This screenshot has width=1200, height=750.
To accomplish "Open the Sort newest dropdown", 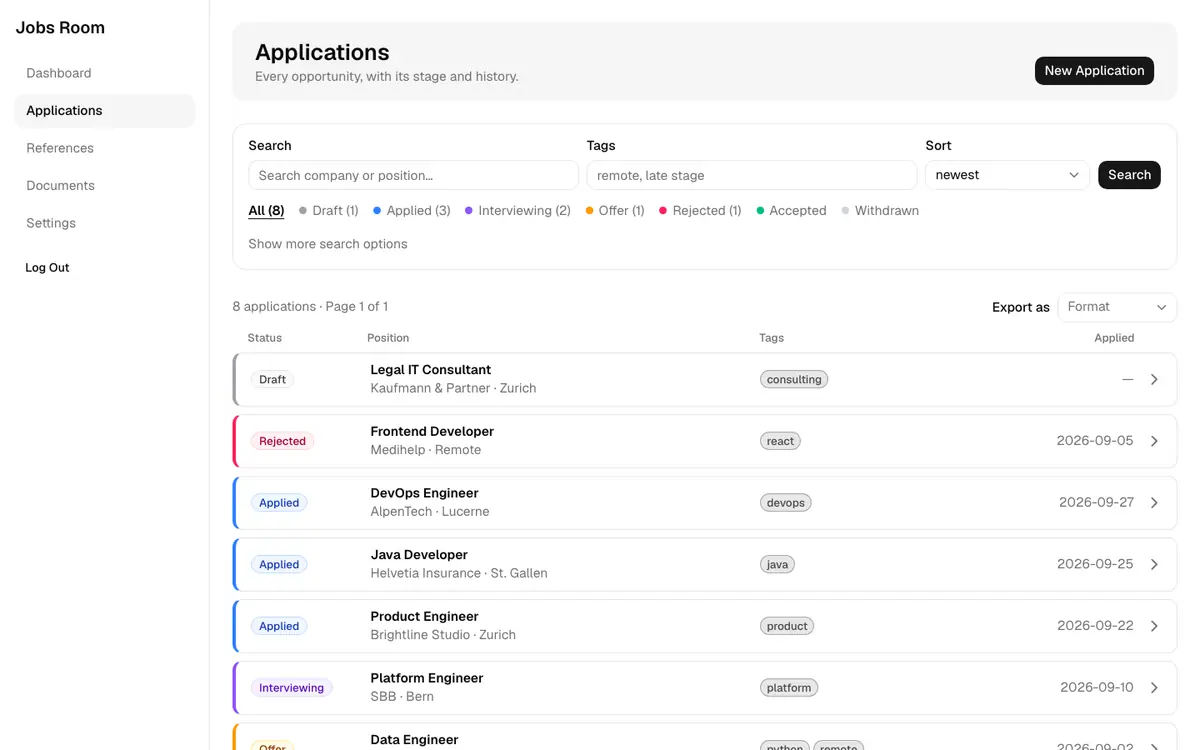I will [1007, 175].
